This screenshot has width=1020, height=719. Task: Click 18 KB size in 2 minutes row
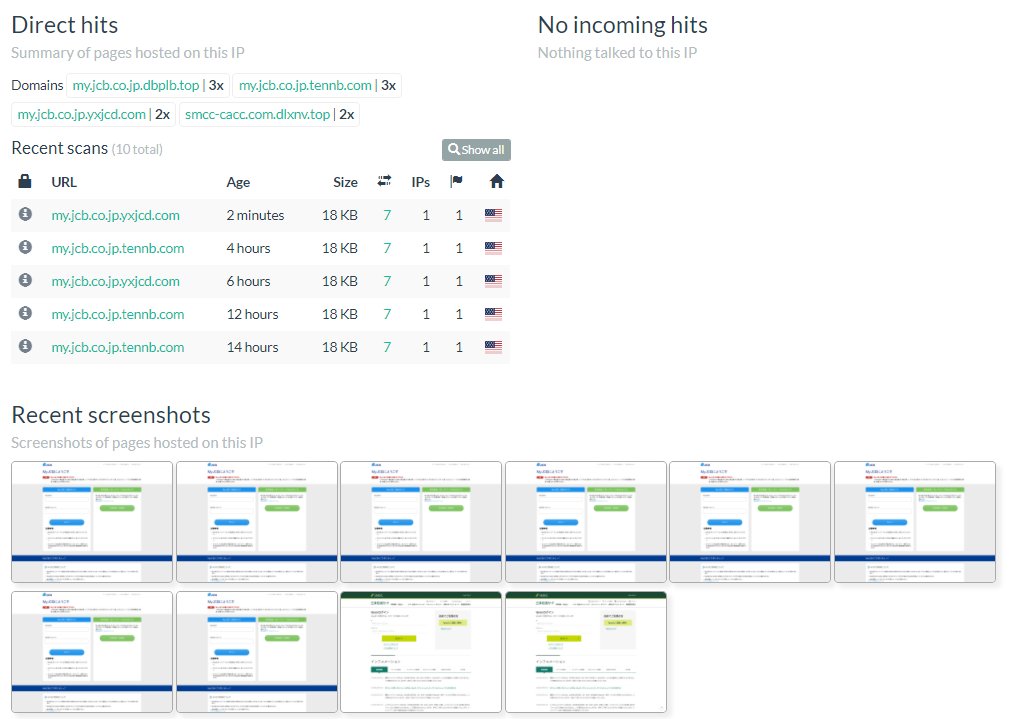340,215
